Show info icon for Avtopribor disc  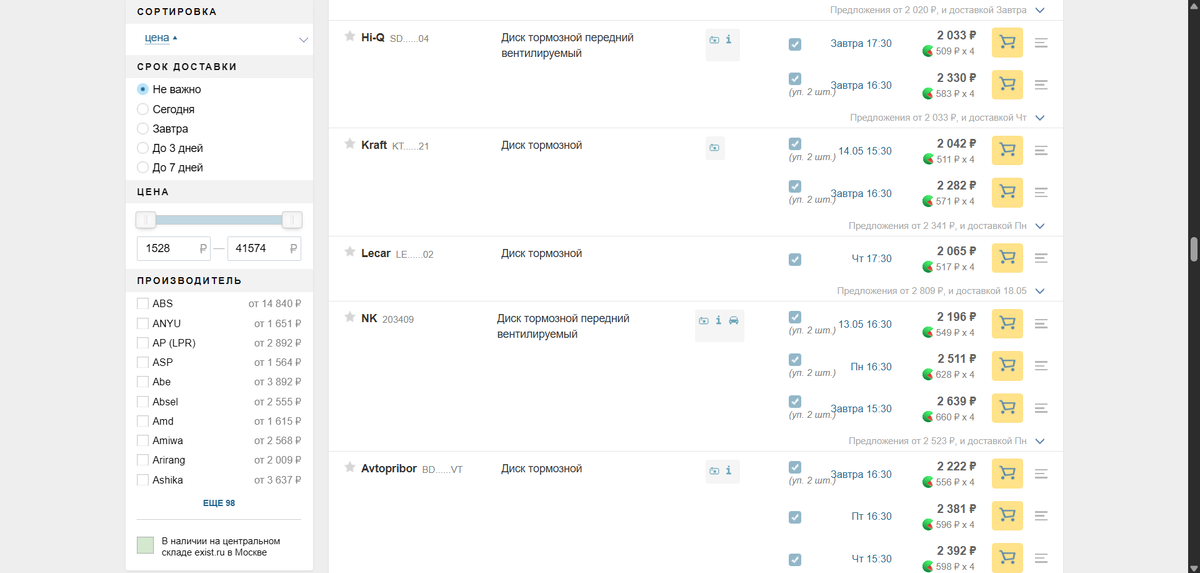(728, 471)
